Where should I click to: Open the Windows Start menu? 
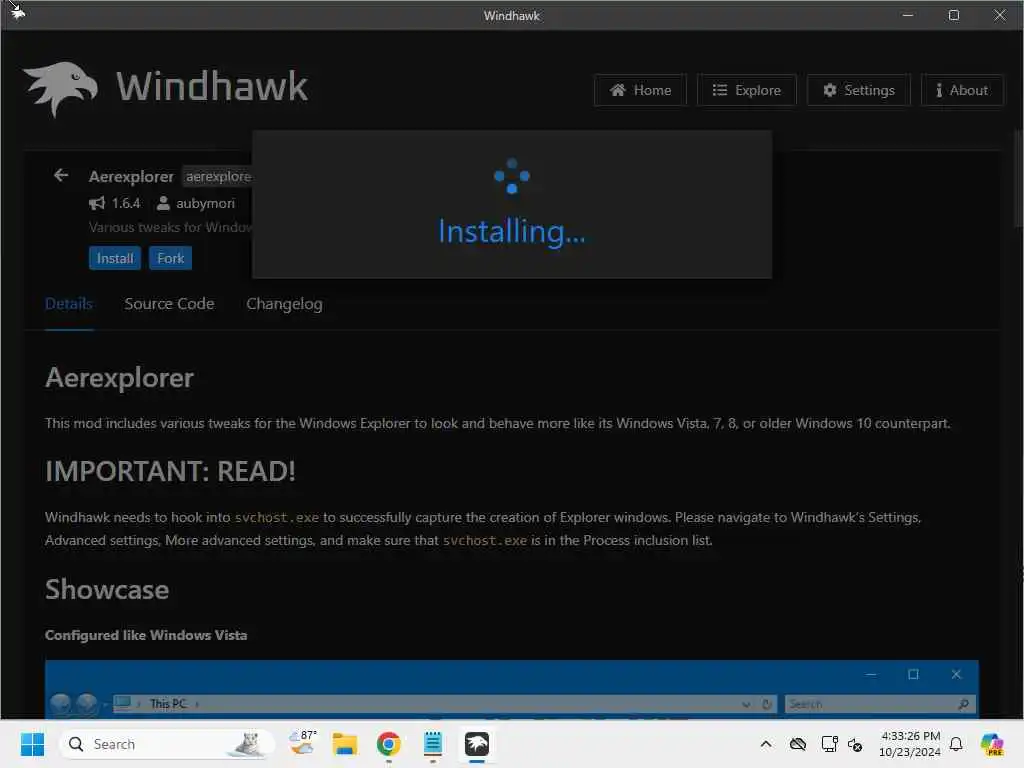pos(32,744)
